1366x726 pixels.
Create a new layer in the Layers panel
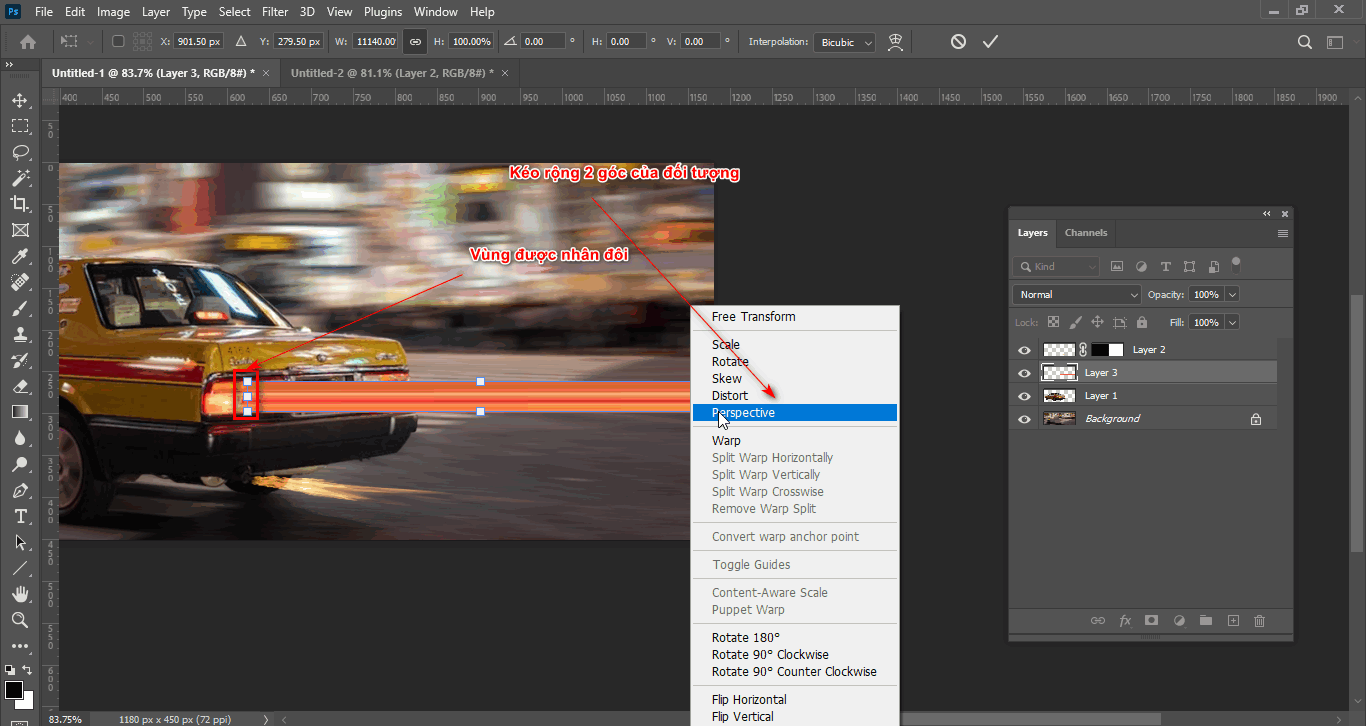(1233, 621)
